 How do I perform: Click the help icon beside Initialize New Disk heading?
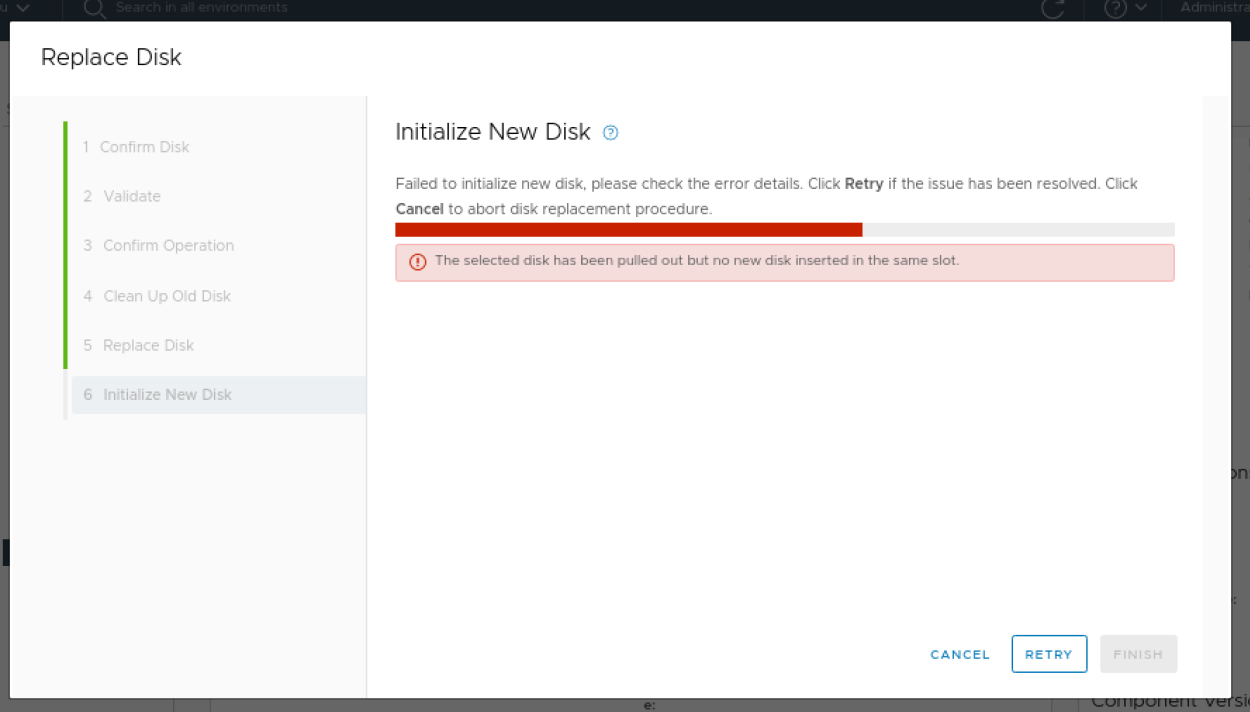coord(610,132)
